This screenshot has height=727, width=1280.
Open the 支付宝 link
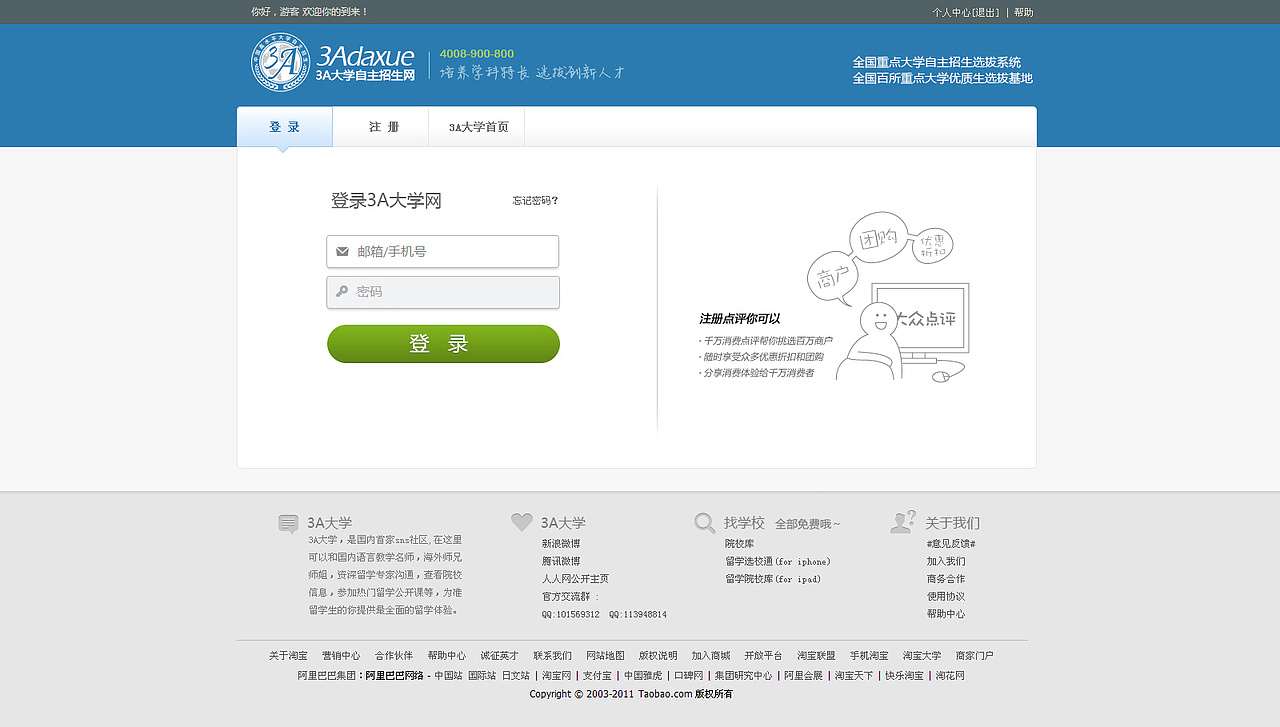597,676
